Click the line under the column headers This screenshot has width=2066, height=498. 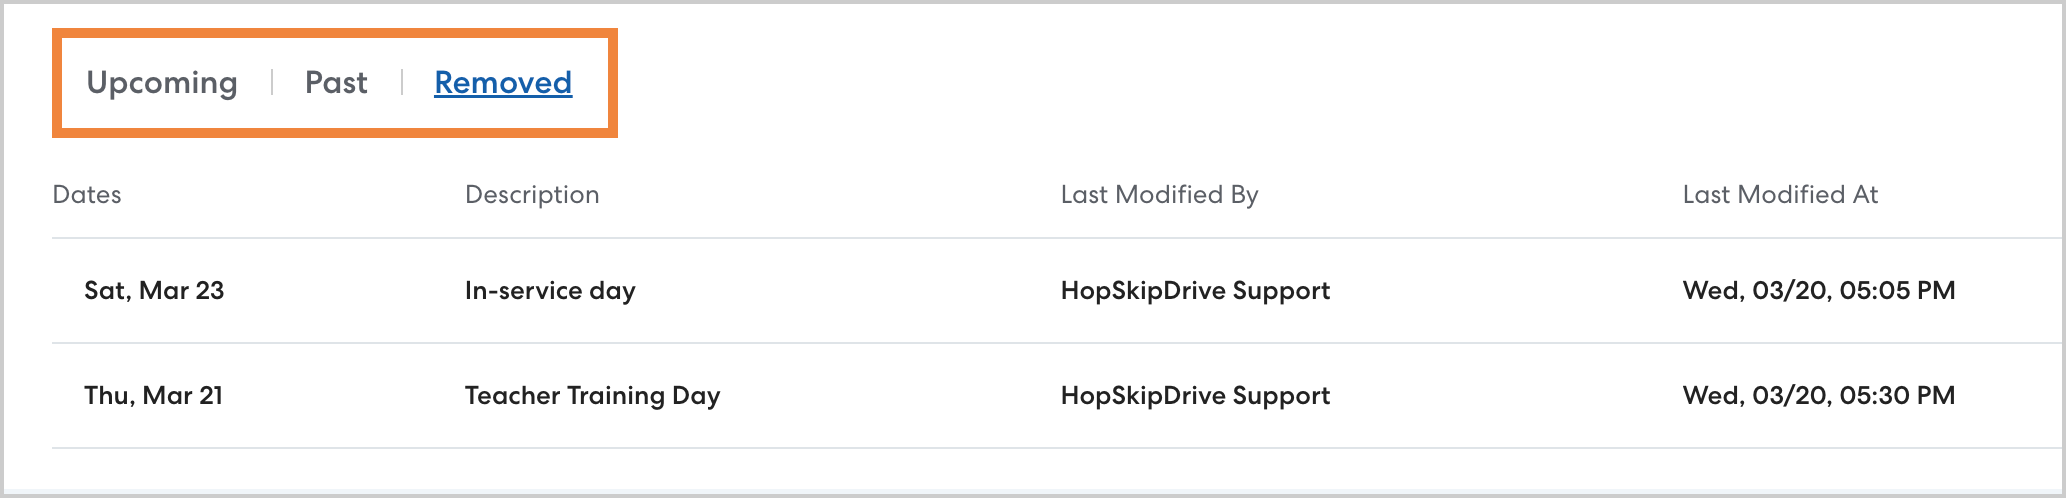click(1000, 238)
